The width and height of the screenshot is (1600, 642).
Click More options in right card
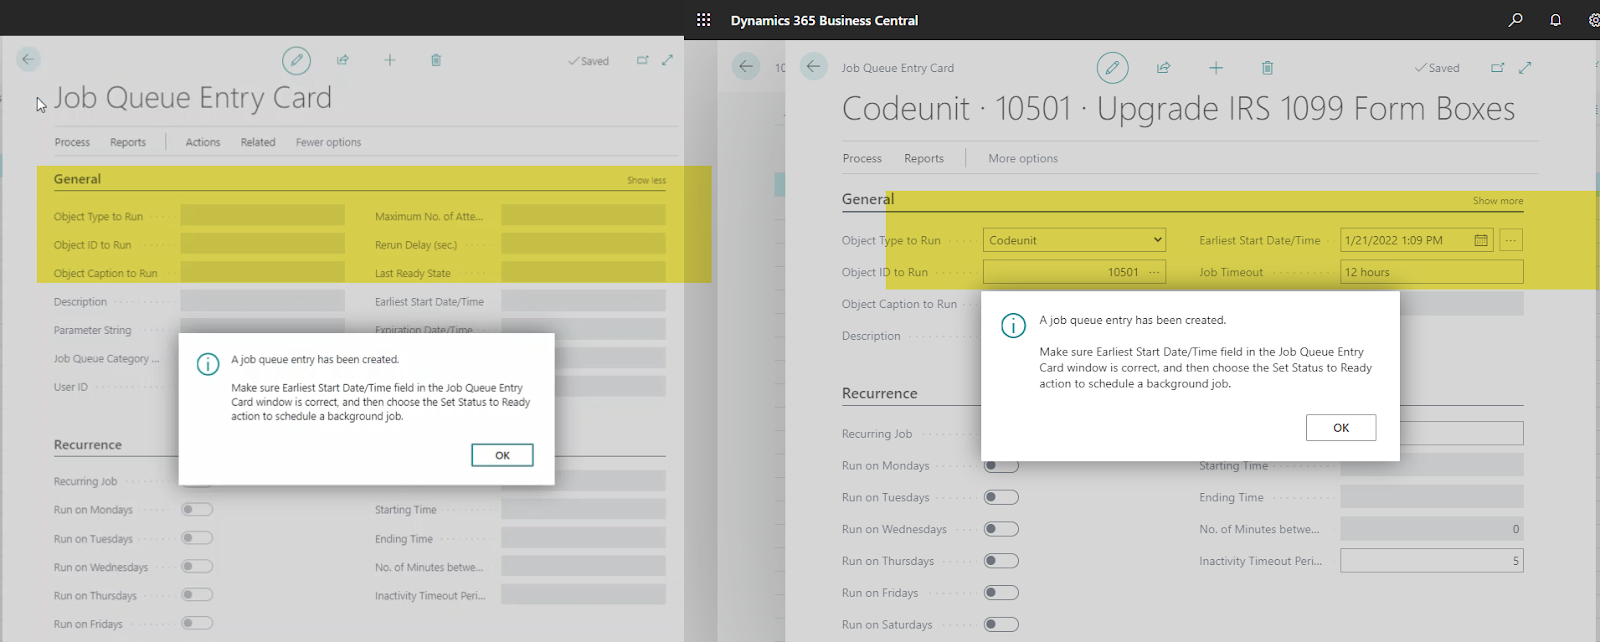1023,158
